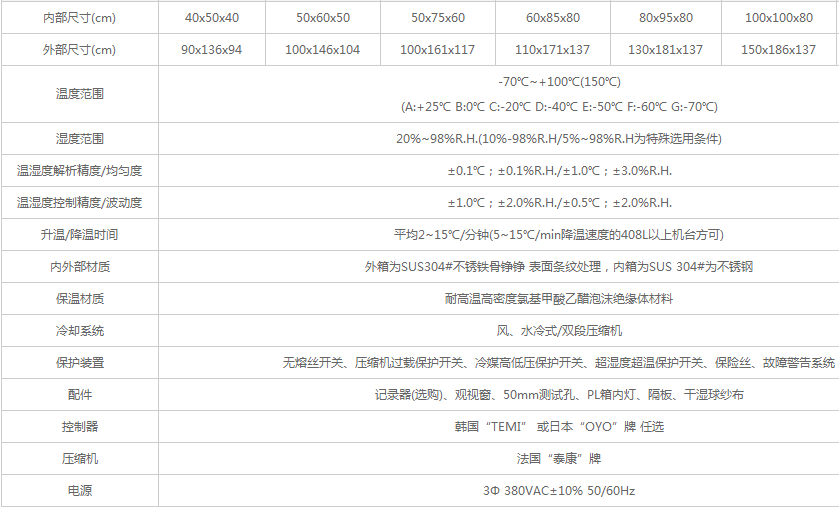The width and height of the screenshot is (839, 509).
Task: Select the '配件' row label
Action: coord(80,395)
